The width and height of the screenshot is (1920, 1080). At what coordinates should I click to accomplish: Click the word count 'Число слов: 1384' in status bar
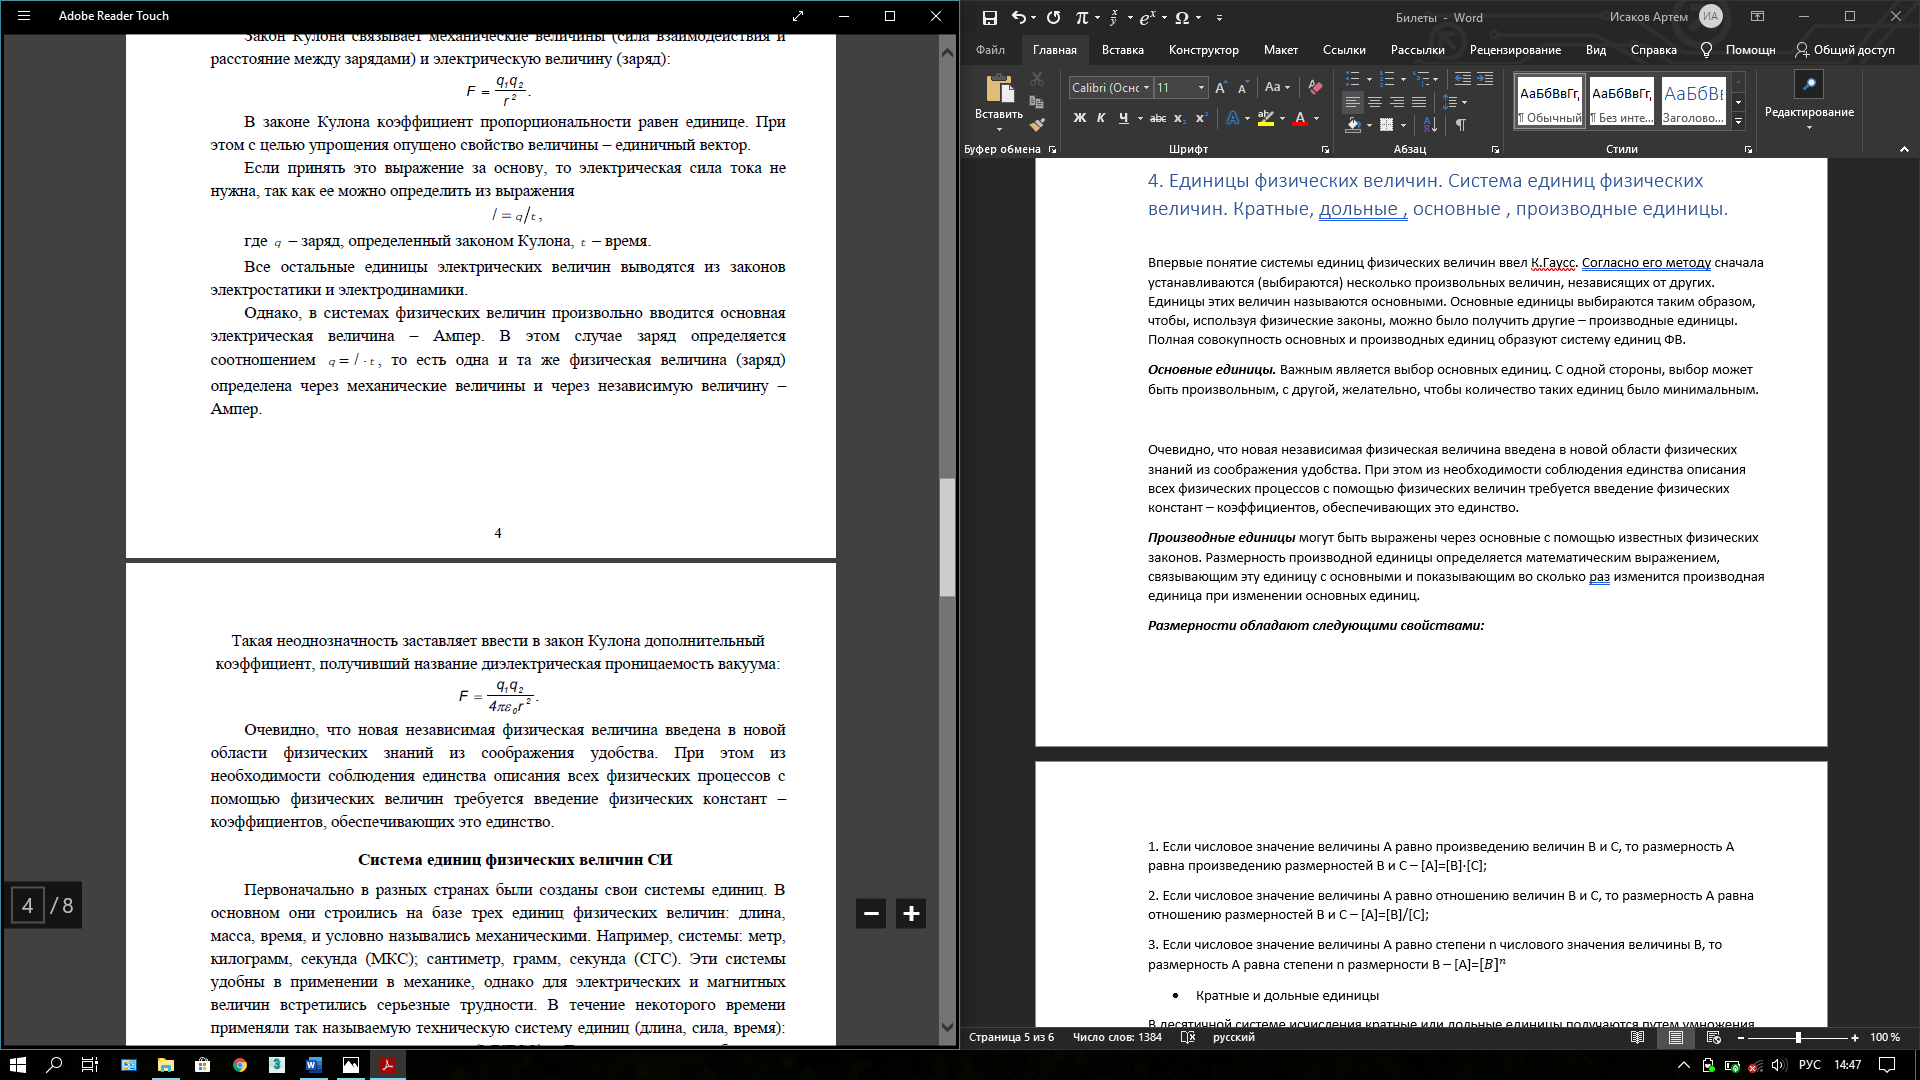(1117, 1037)
